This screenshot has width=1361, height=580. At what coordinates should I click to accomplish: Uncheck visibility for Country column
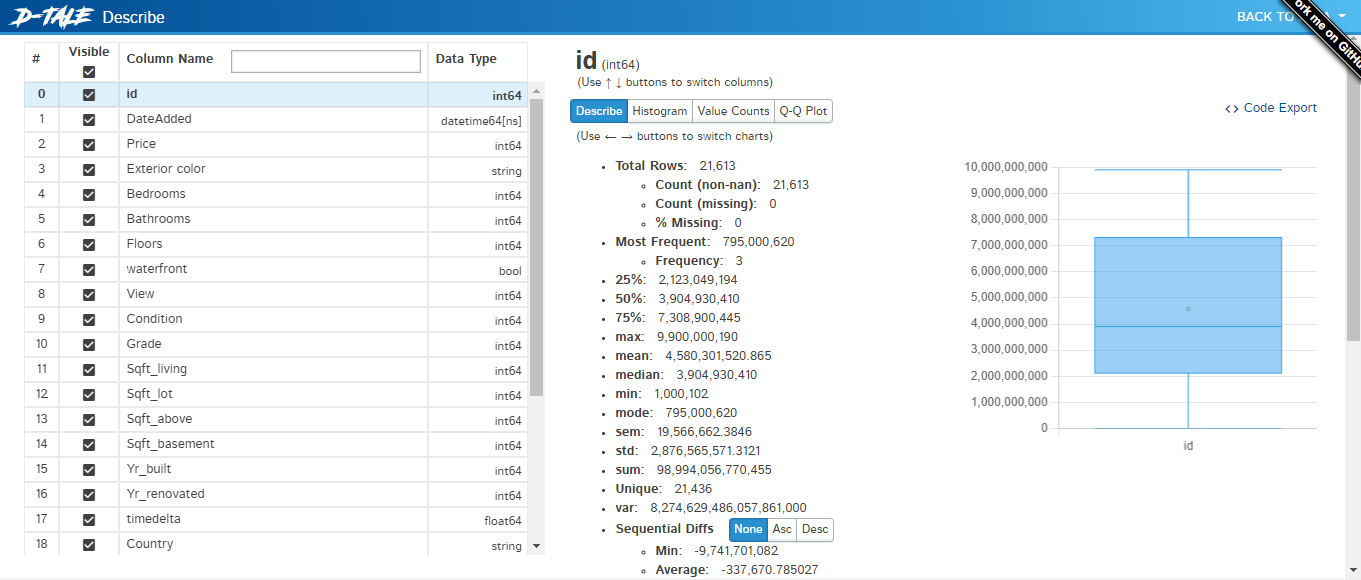(x=89, y=545)
